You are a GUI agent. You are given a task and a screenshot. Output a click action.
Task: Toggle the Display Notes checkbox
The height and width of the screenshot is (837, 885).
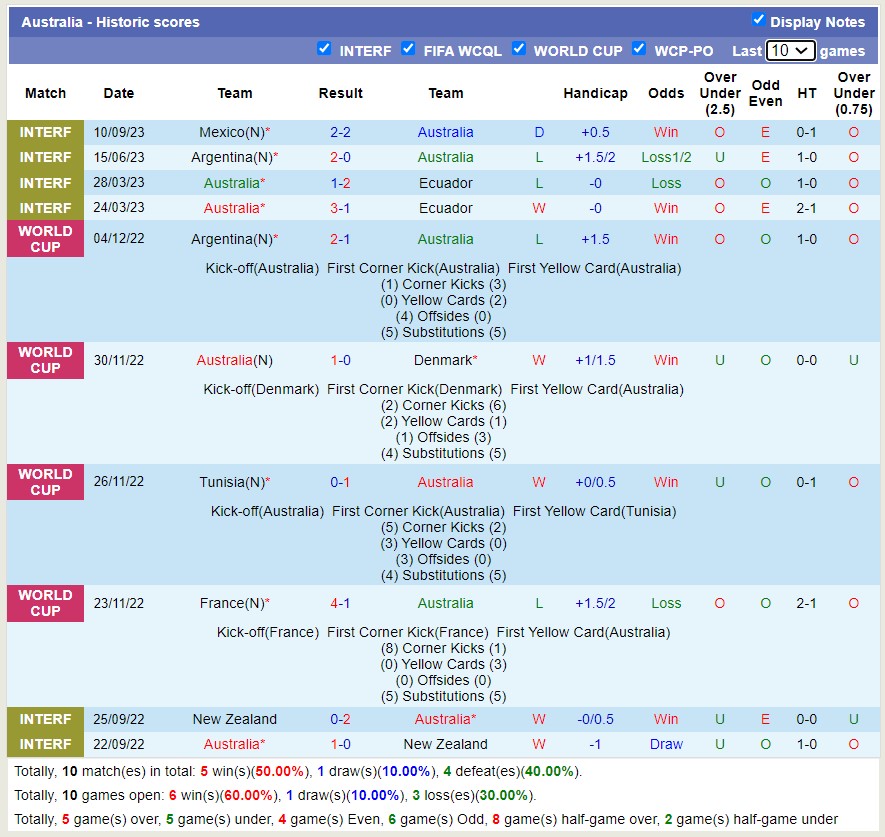pyautogui.click(x=758, y=20)
